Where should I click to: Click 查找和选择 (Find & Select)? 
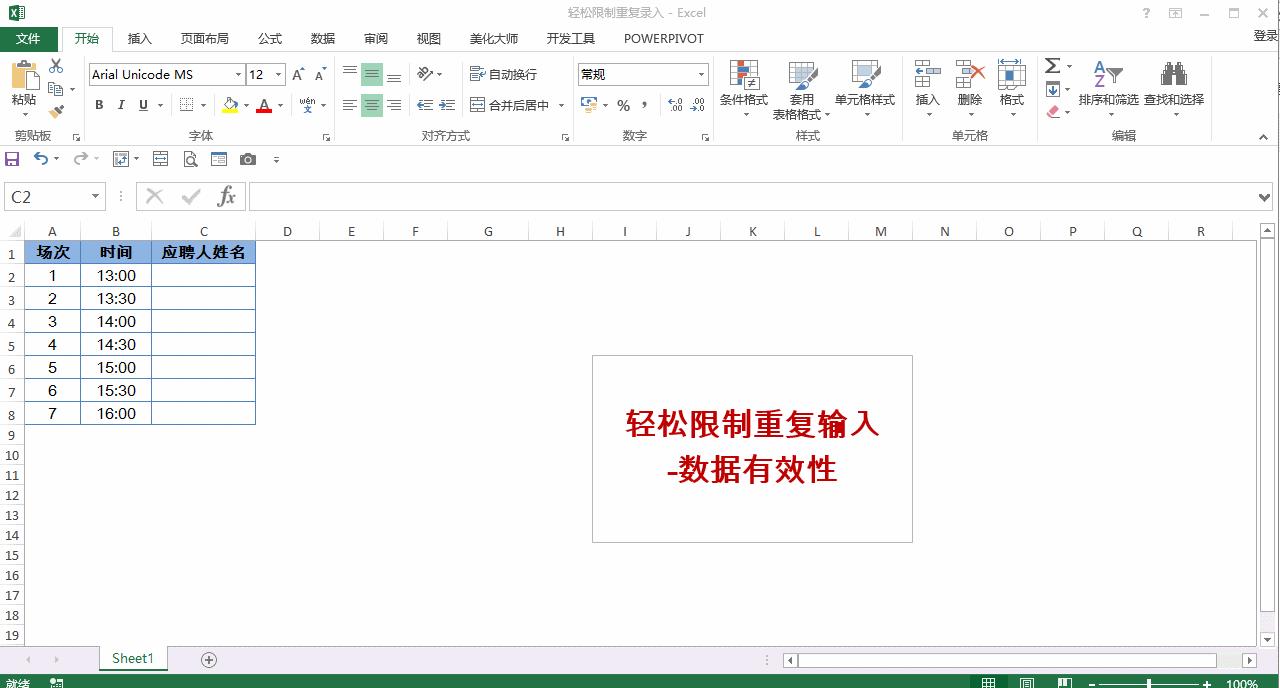[1172, 88]
